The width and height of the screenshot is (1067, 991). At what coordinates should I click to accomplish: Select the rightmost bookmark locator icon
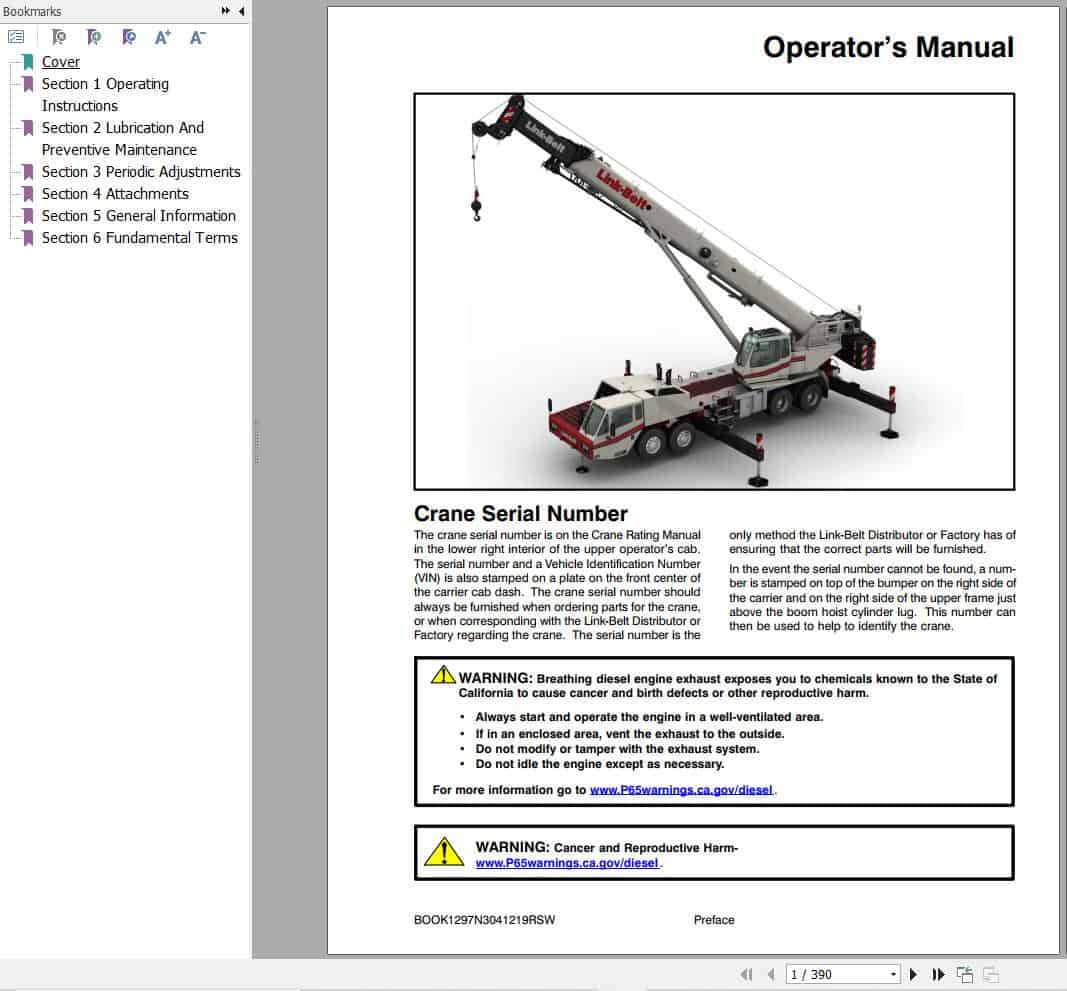pos(128,37)
